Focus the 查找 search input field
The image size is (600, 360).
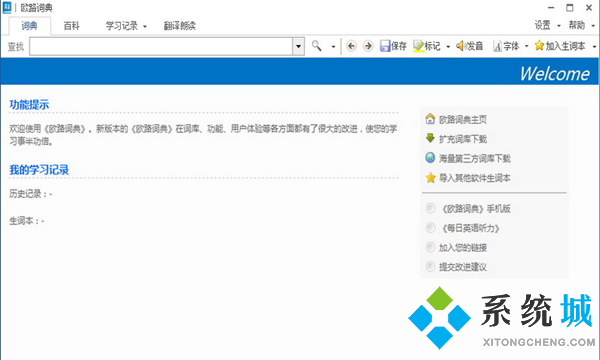[x=161, y=46]
